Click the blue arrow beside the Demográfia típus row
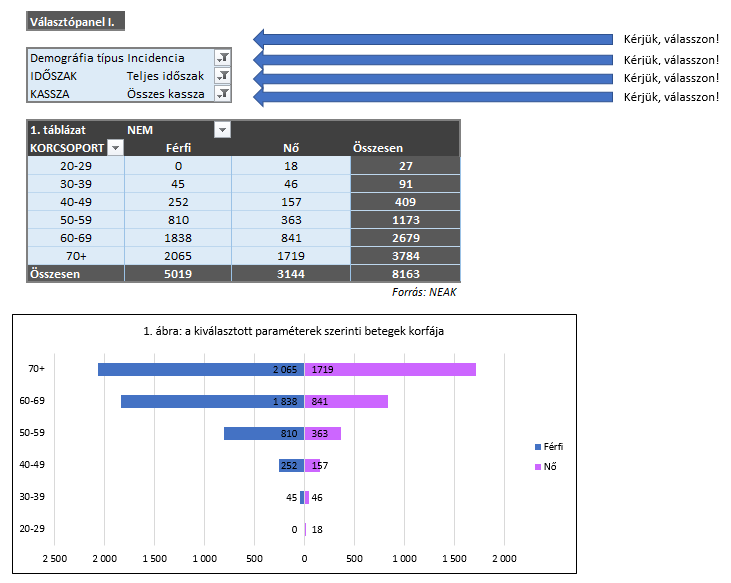The height and width of the screenshot is (583, 731). [432, 59]
